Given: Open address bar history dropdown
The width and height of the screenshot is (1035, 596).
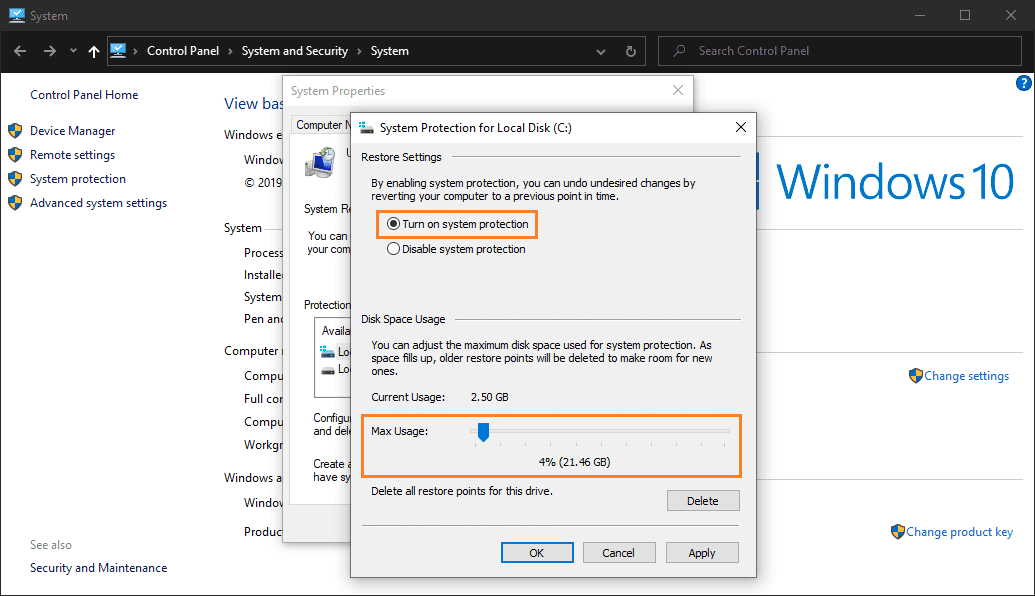Looking at the screenshot, I should click(x=601, y=51).
